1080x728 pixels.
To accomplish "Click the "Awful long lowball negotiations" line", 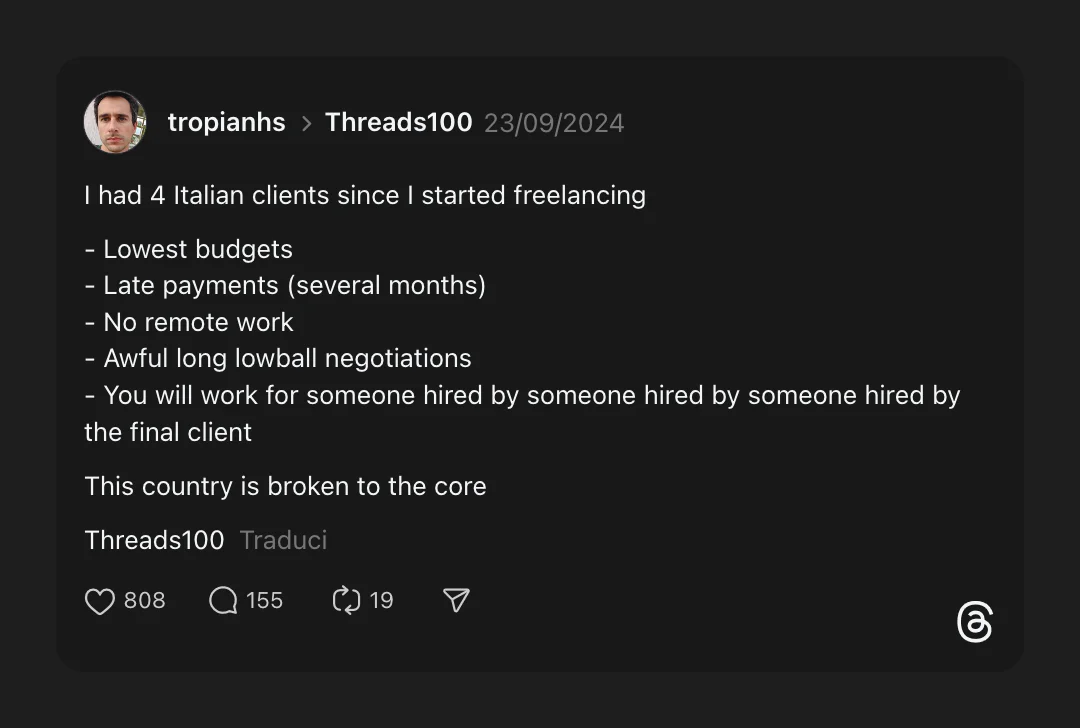I will [278, 358].
